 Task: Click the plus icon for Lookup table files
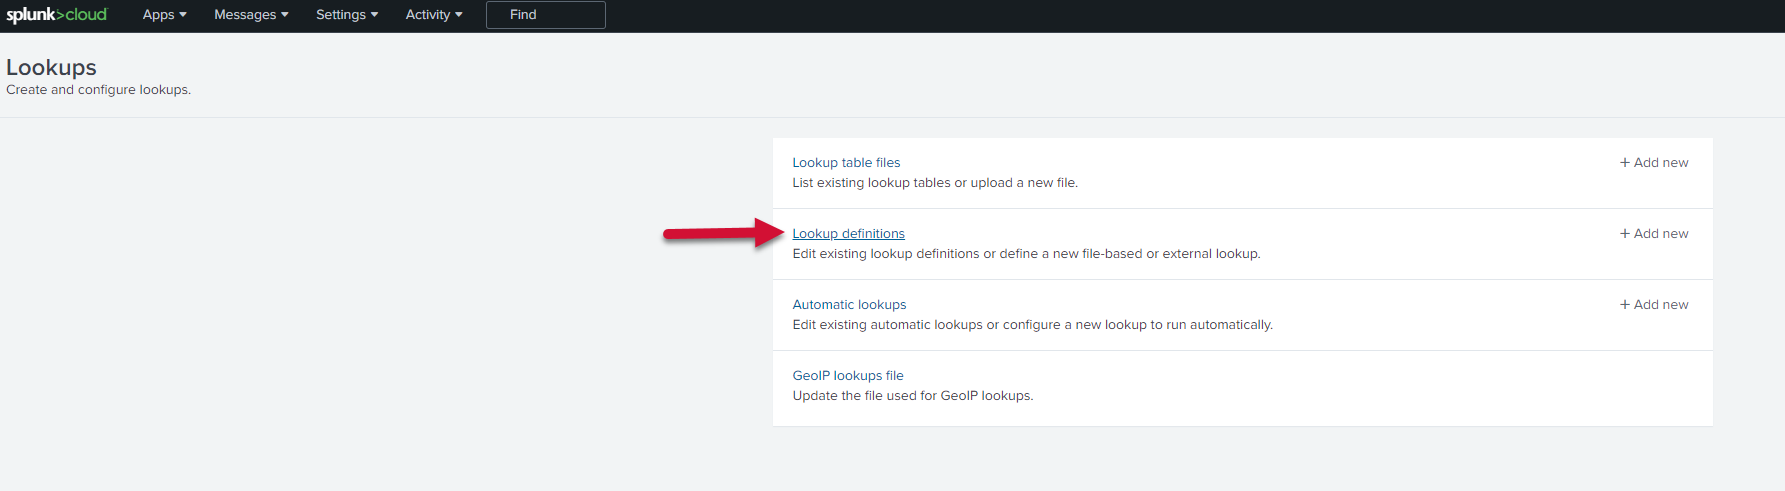click(1625, 163)
